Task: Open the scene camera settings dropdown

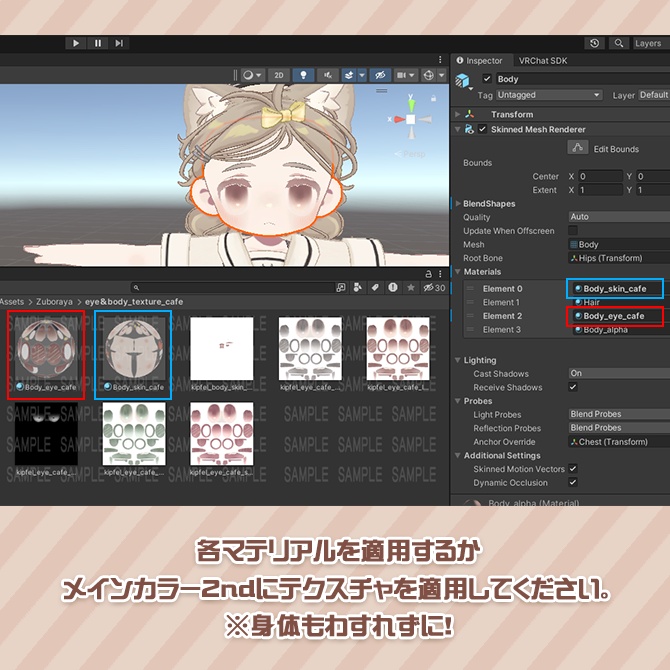Action: click(x=406, y=75)
